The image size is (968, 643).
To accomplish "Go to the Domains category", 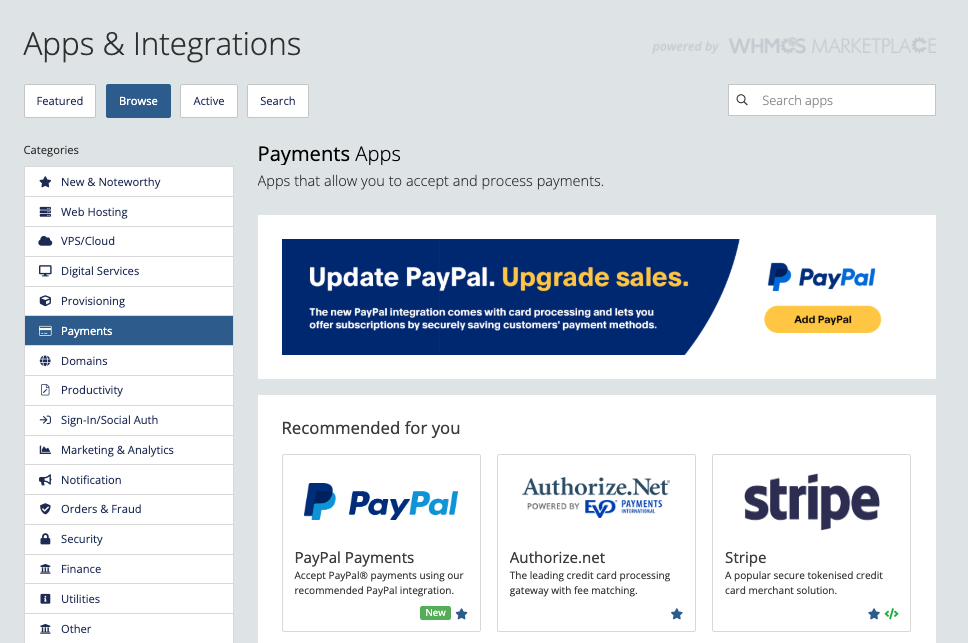I will (x=129, y=361).
